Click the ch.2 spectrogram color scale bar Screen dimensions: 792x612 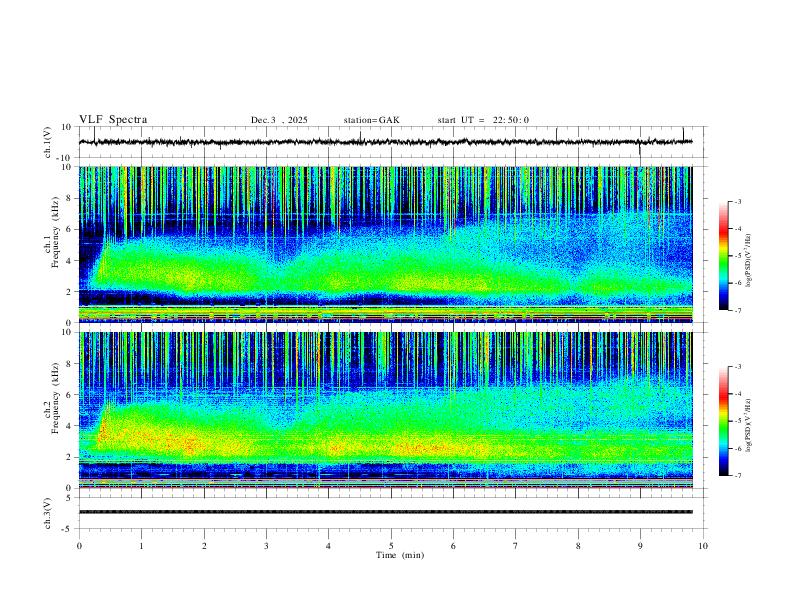(724, 421)
